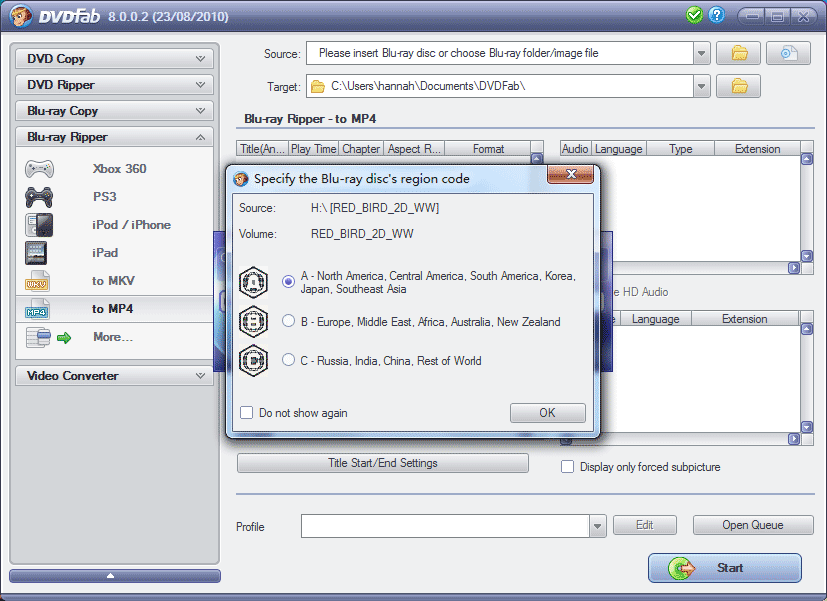The image size is (827, 601).
Task: Click the region B globe icon
Action: click(254, 322)
